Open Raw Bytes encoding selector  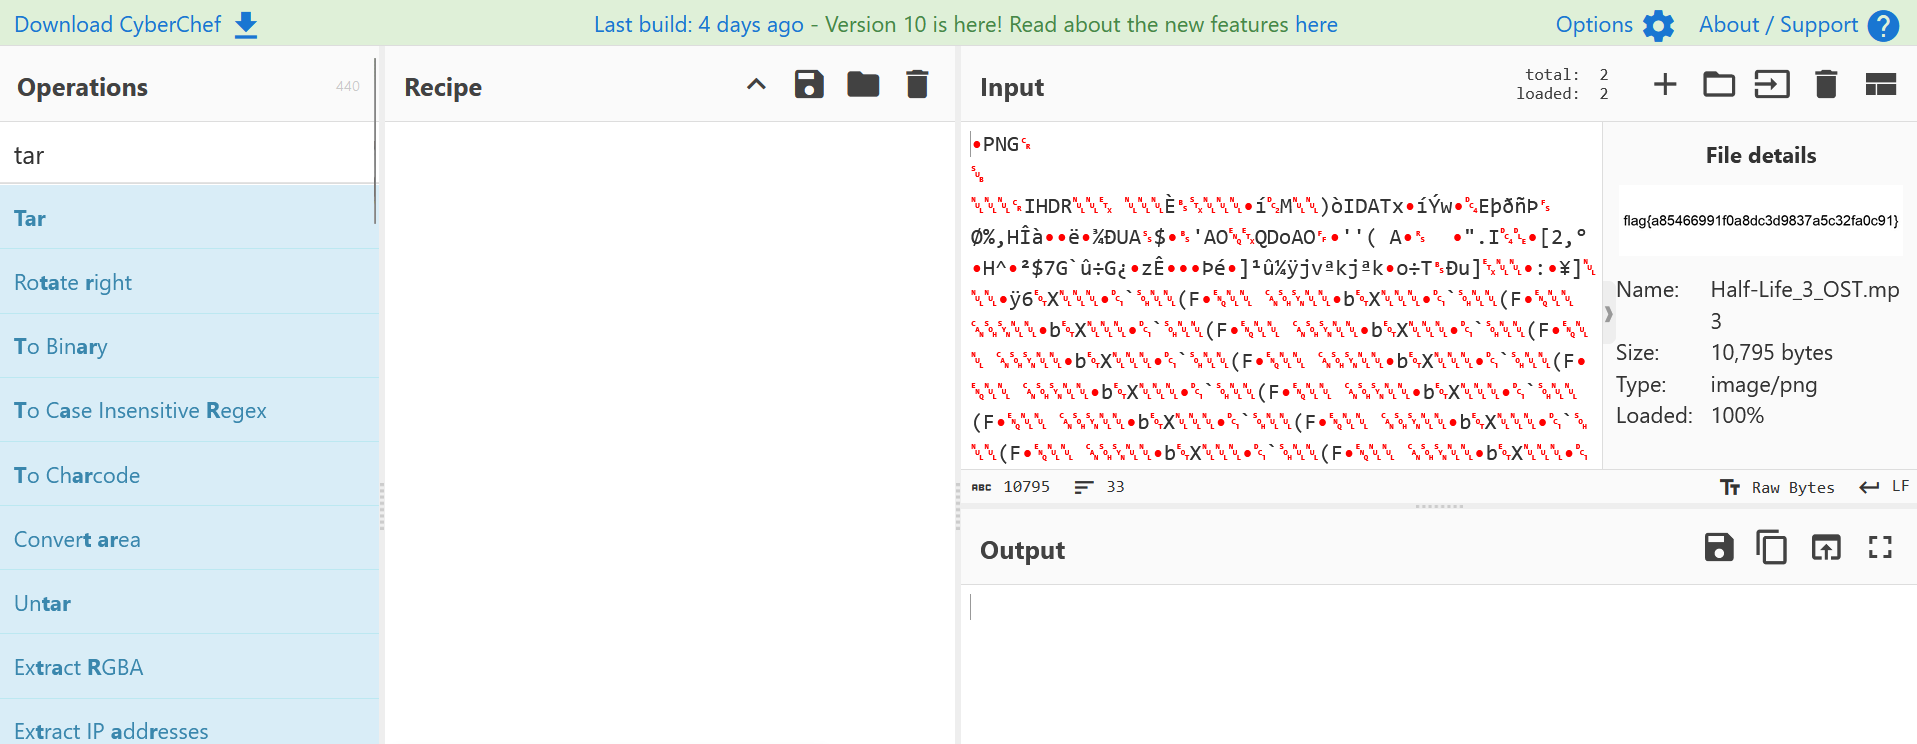click(1778, 488)
